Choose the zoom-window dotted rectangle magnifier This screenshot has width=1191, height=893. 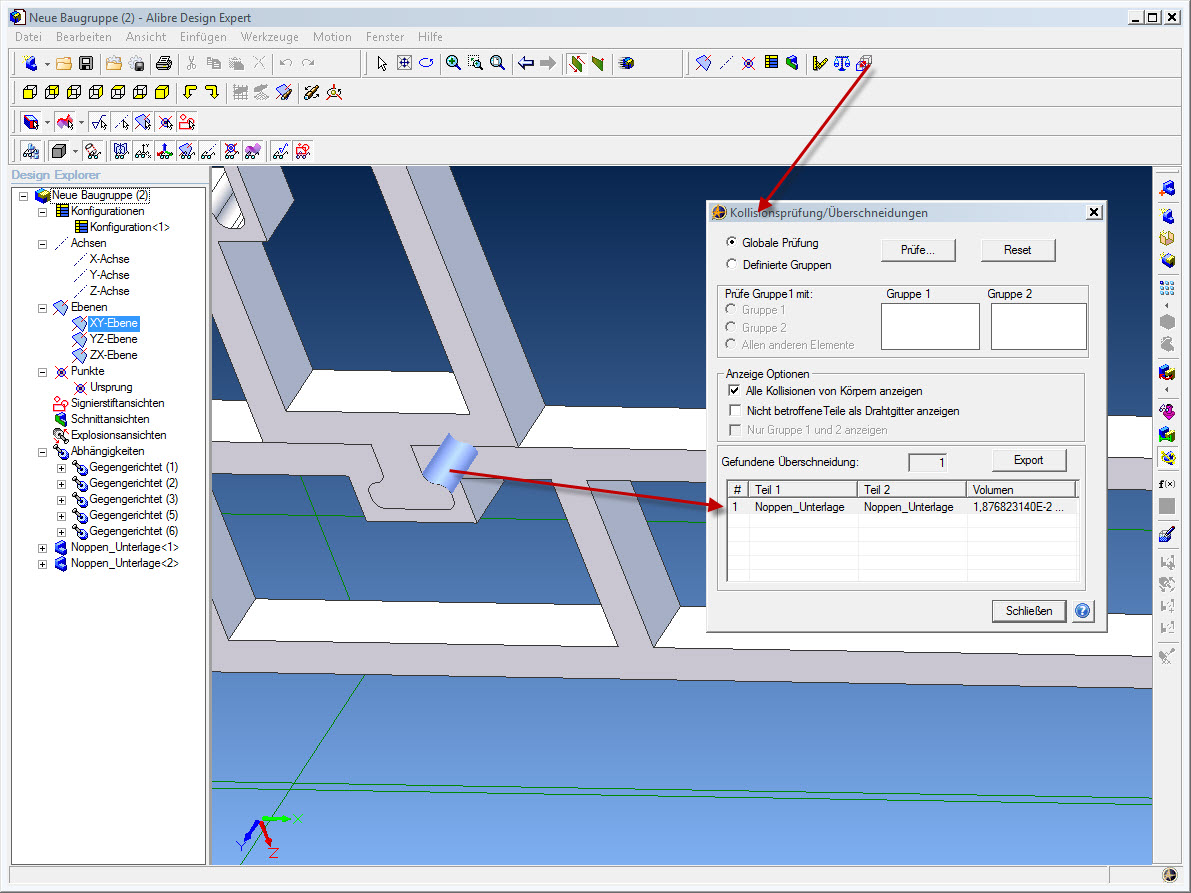tap(475, 63)
